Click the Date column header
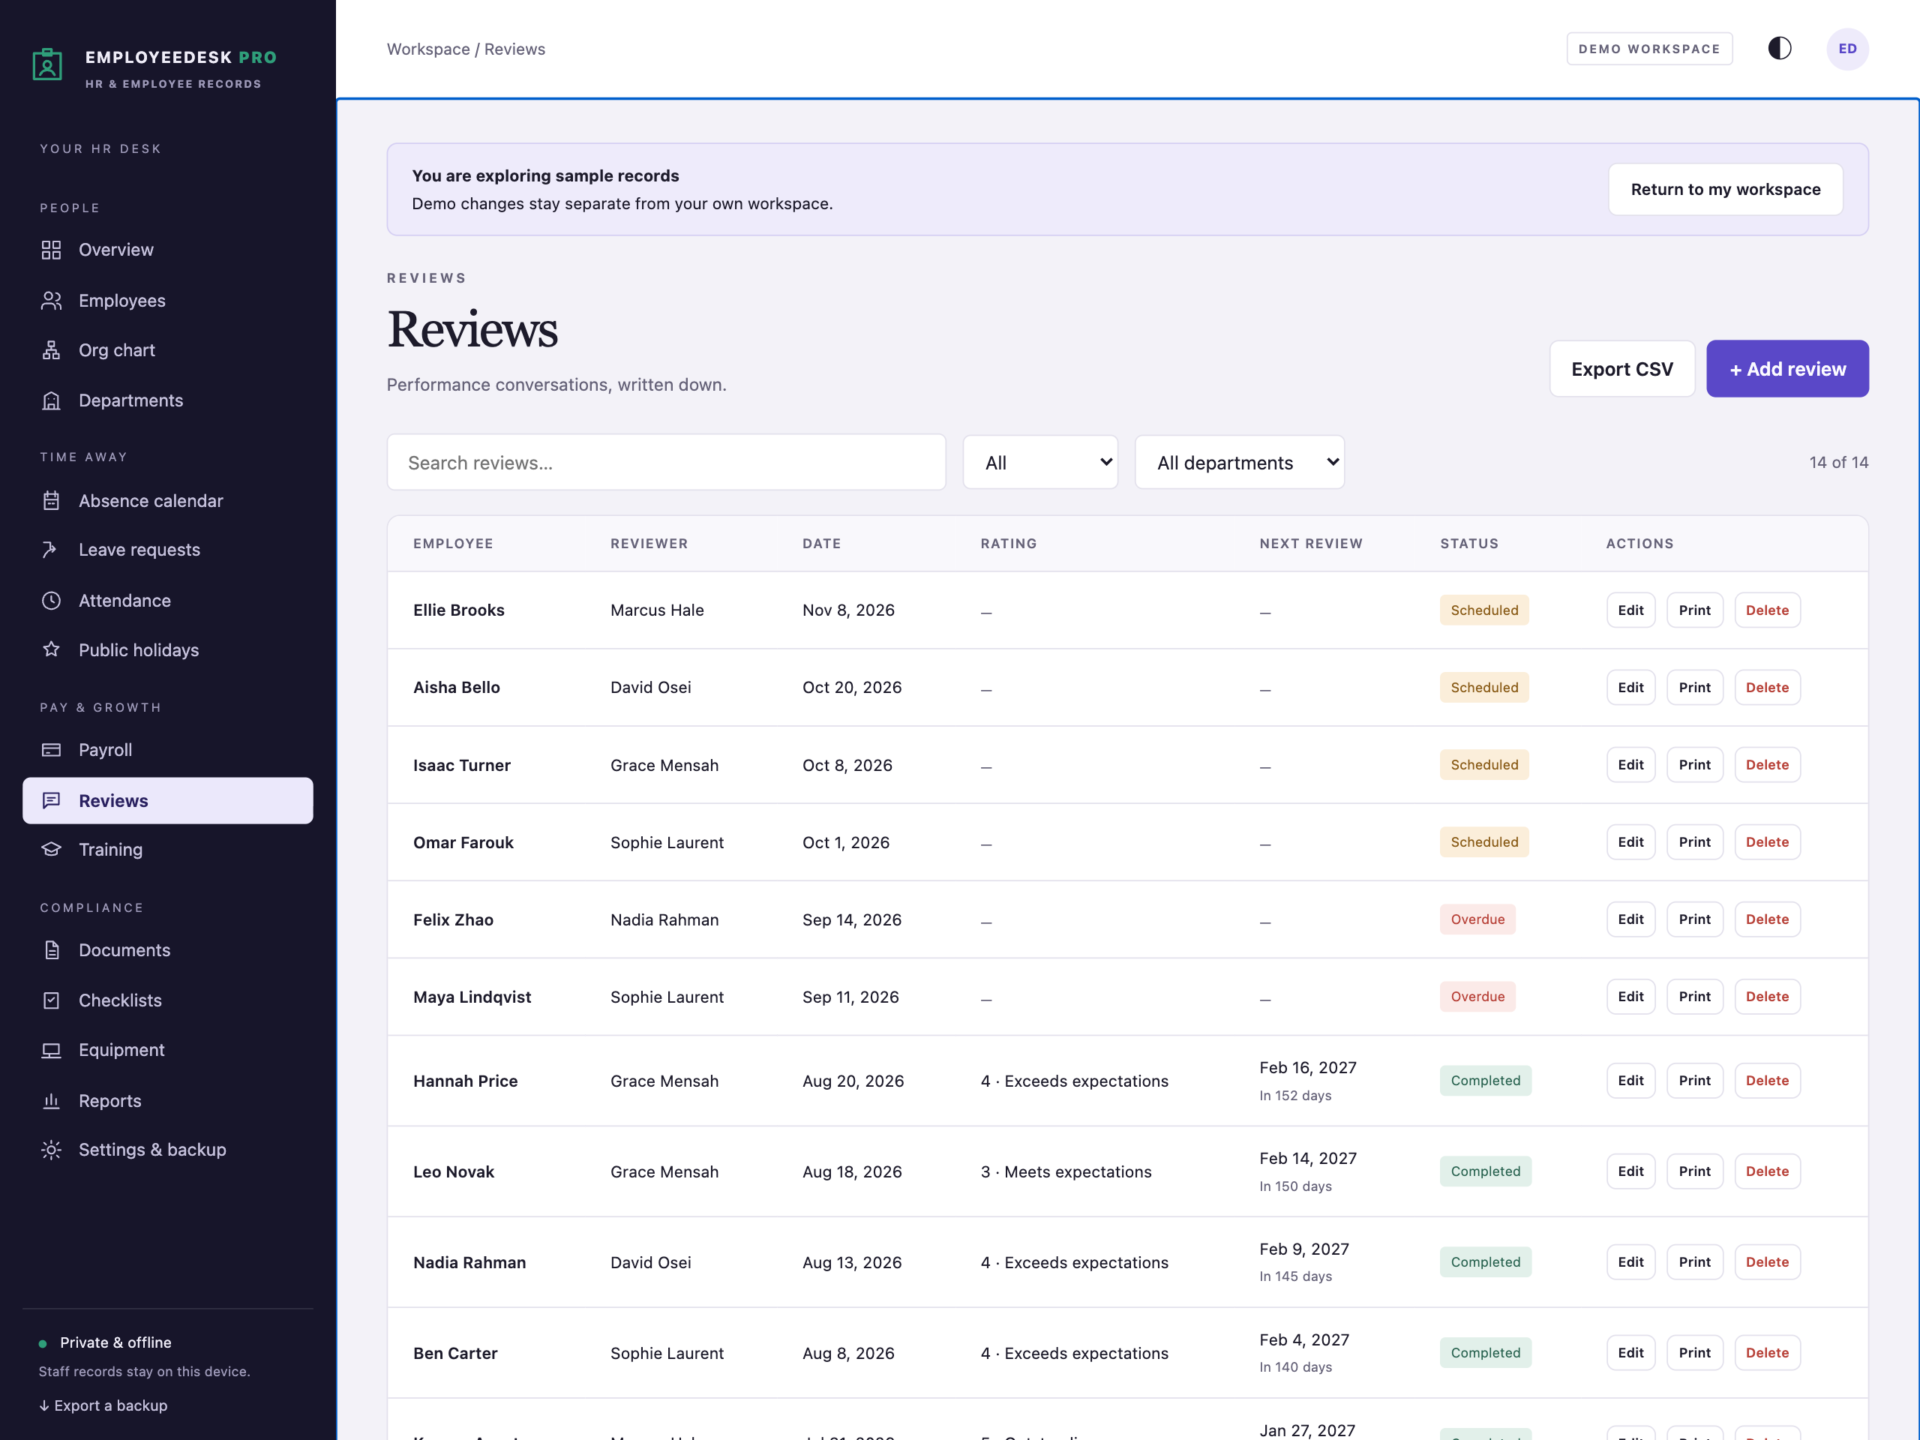Image resolution: width=1920 pixels, height=1440 pixels. tap(821, 544)
